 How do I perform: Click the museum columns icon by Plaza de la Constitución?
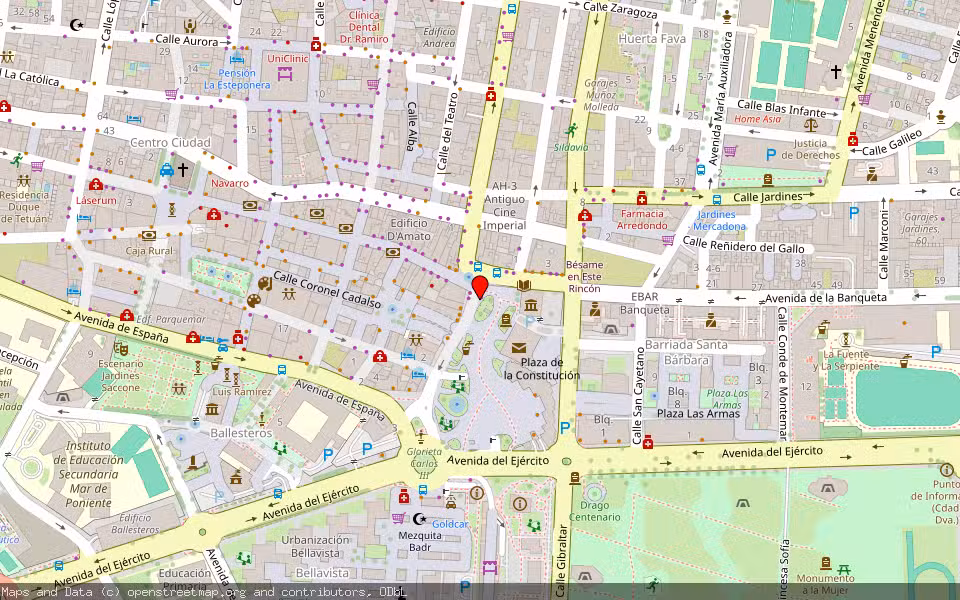(531, 305)
